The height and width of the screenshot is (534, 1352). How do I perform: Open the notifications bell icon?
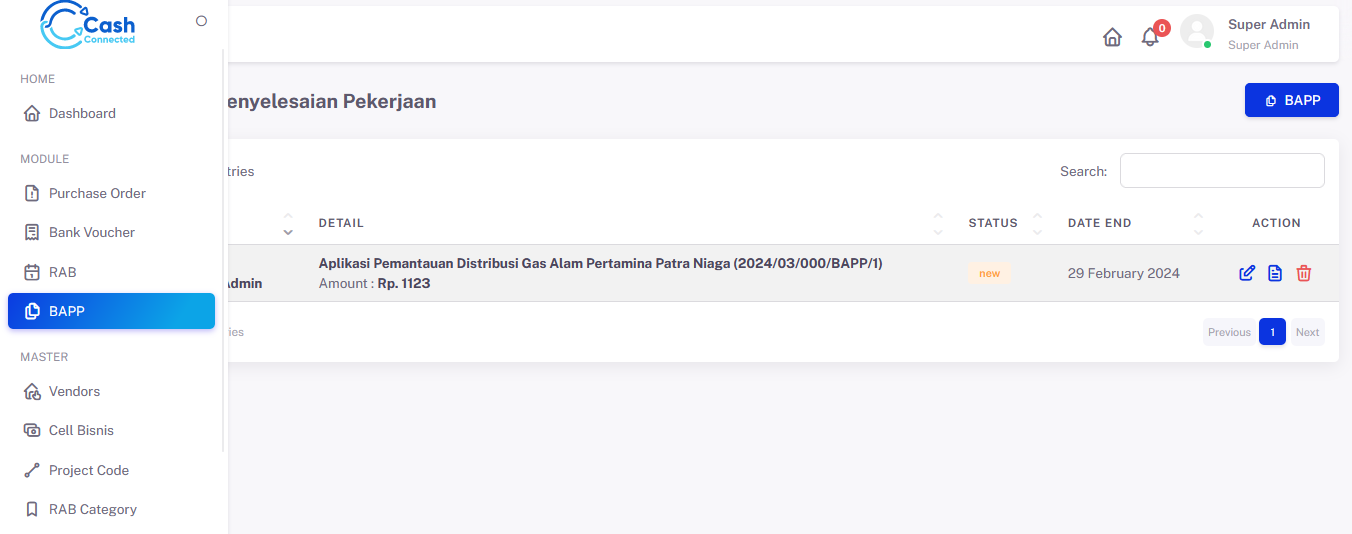1150,37
